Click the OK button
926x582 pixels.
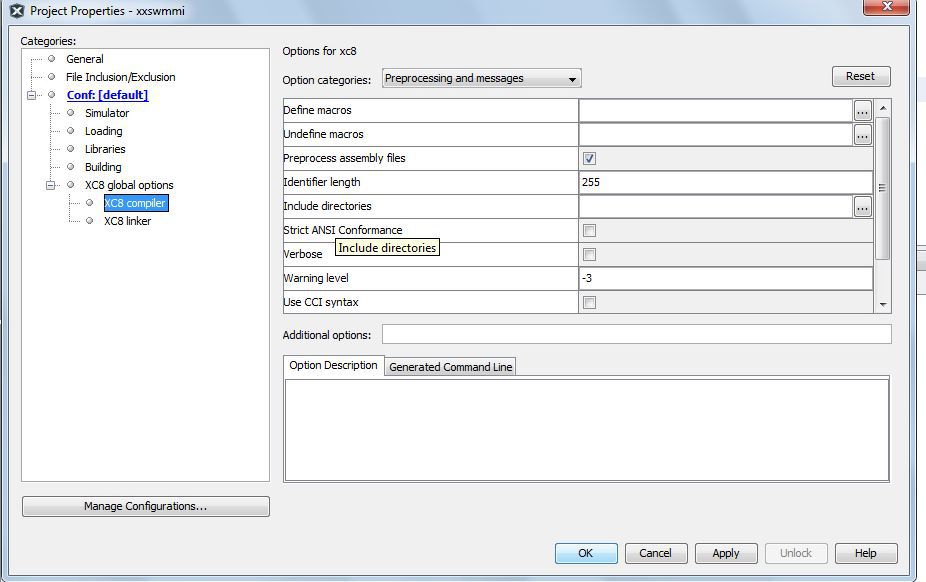coord(586,553)
